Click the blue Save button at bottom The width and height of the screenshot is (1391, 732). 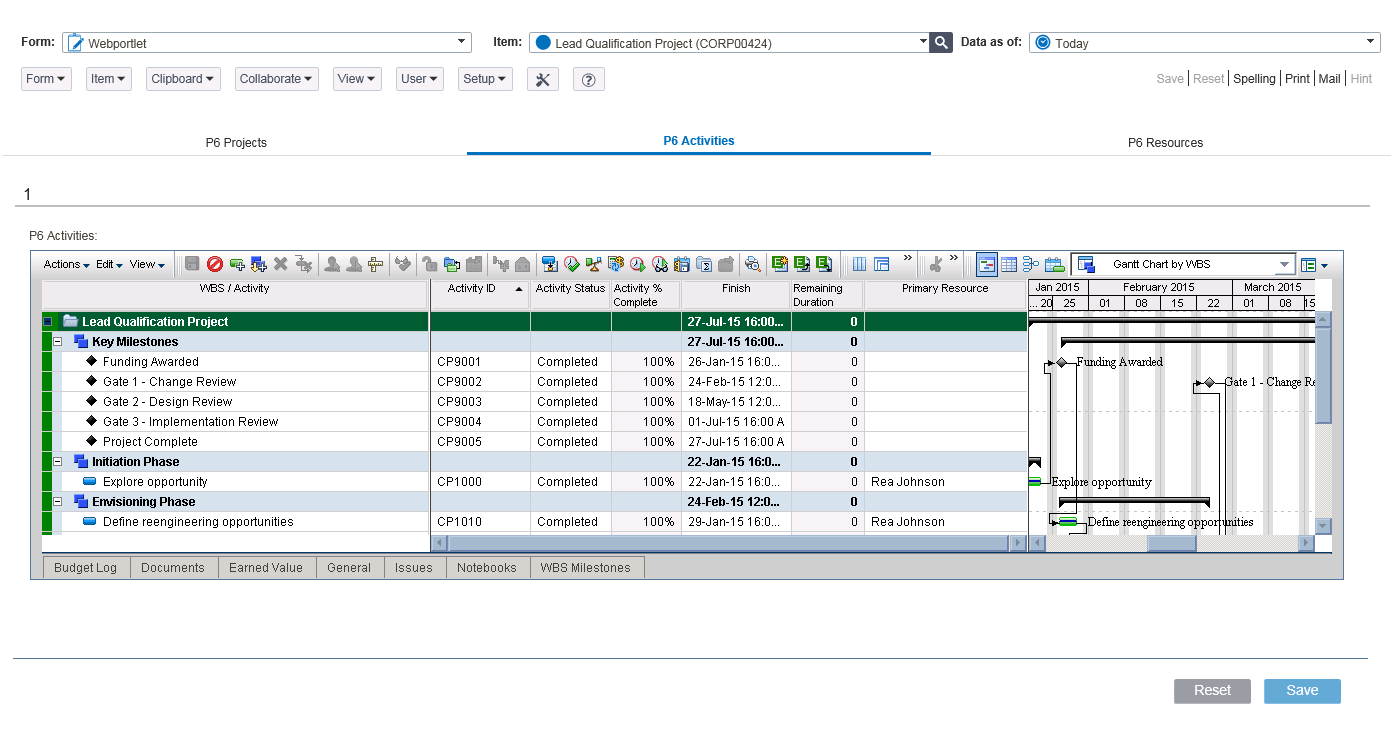pyautogui.click(x=1302, y=691)
